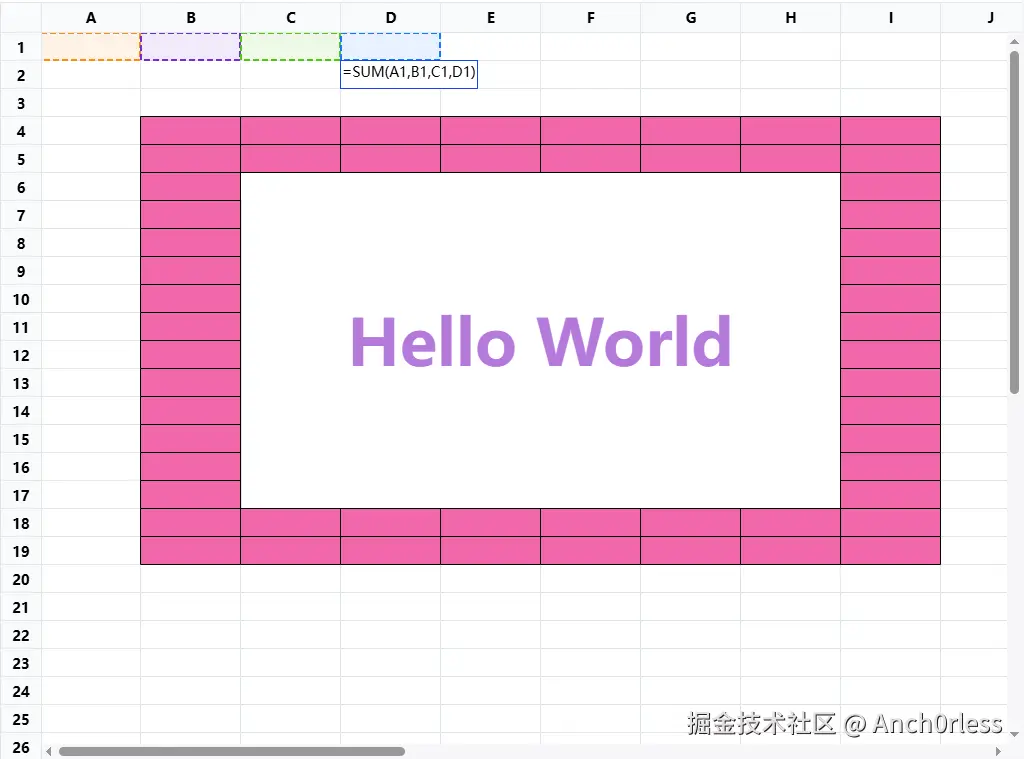Select column header J
The image size is (1024, 759).
coord(990,17)
